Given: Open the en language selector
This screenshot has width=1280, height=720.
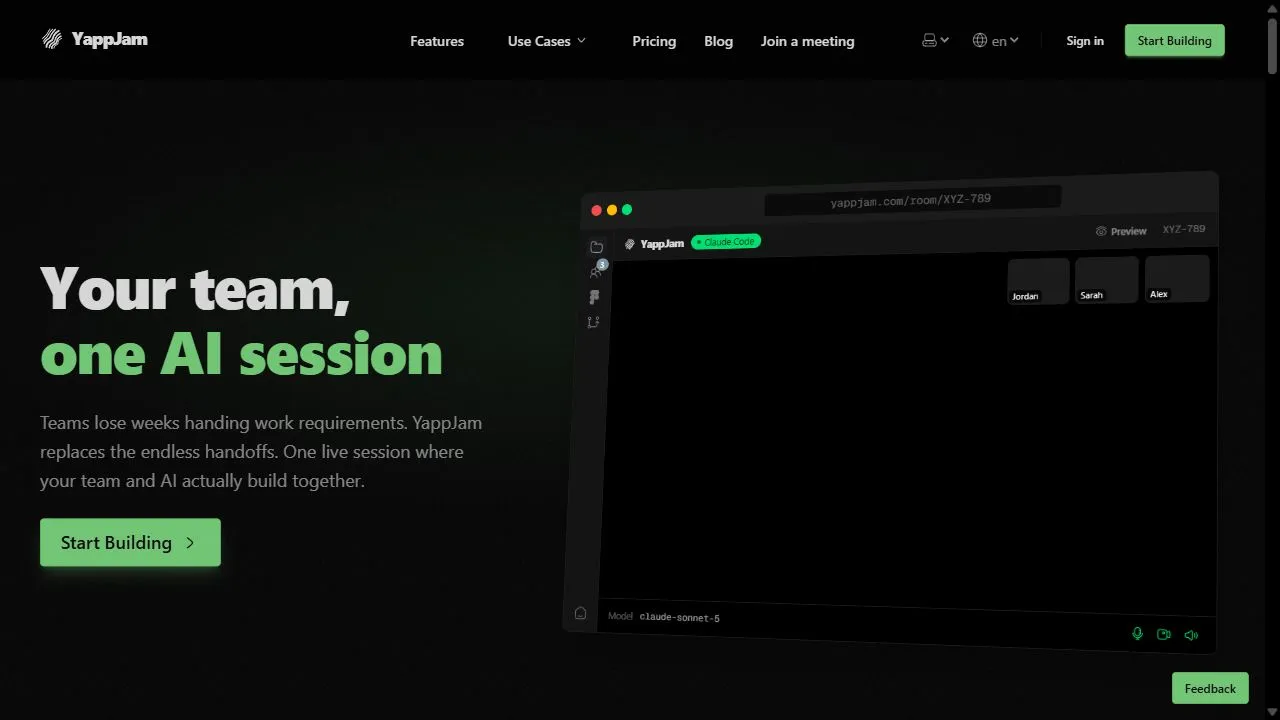Looking at the screenshot, I should tap(996, 41).
